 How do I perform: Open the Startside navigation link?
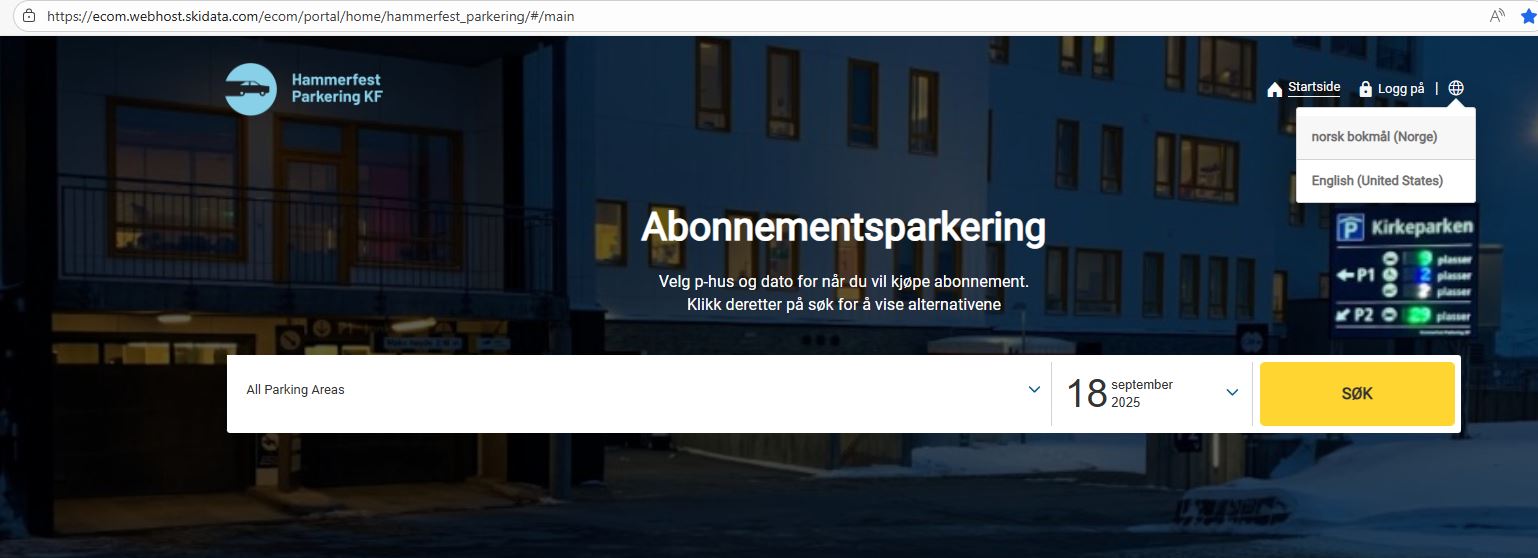[x=1314, y=87]
